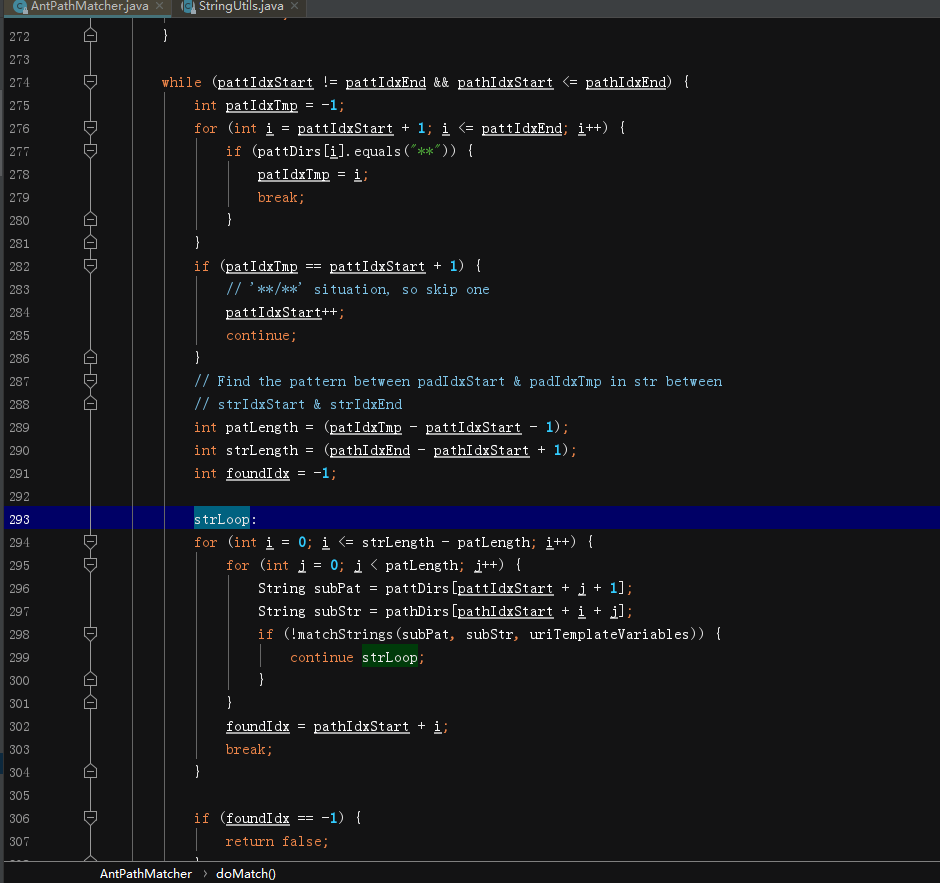The height and width of the screenshot is (883, 940).
Task: Click fold end marker at line 288
Action: [91, 404]
